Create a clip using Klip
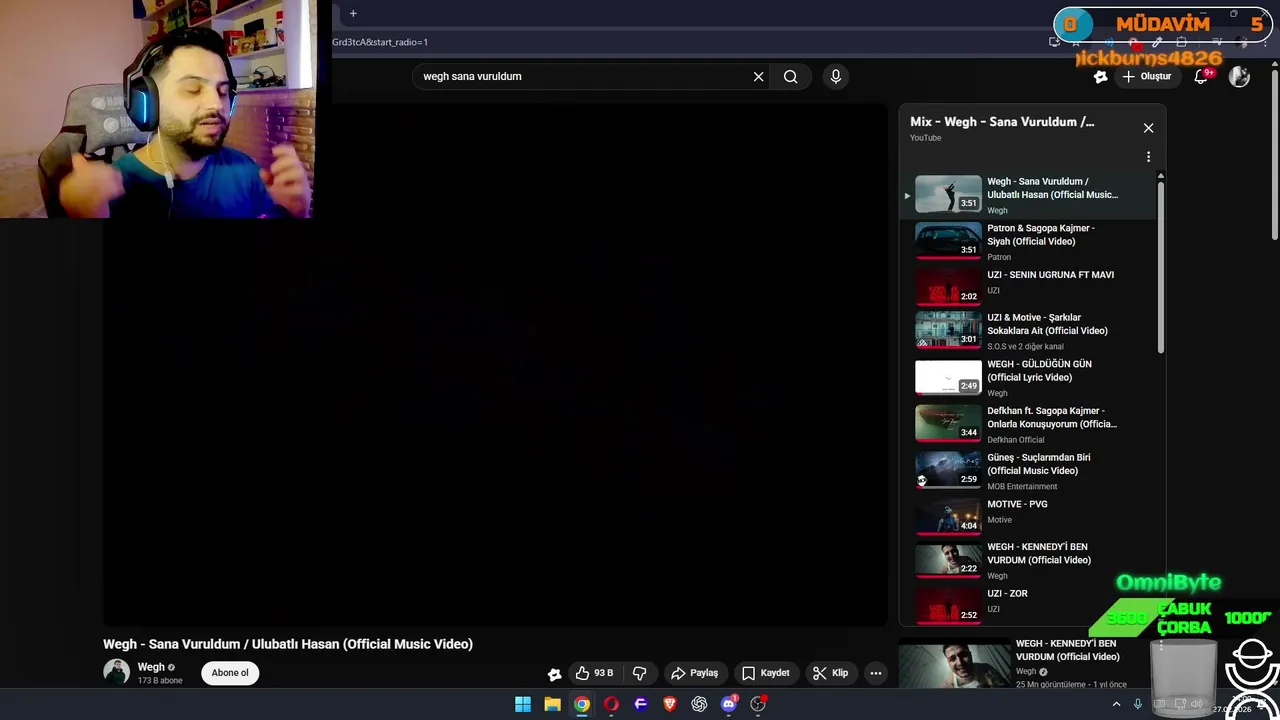This screenshot has height=720, width=1280. point(830,673)
